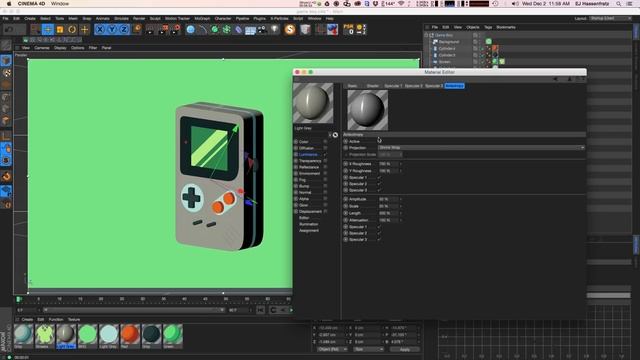The image size is (640, 360).
Task: Click last-used tool icon after Rotate
Action: pos(84,29)
